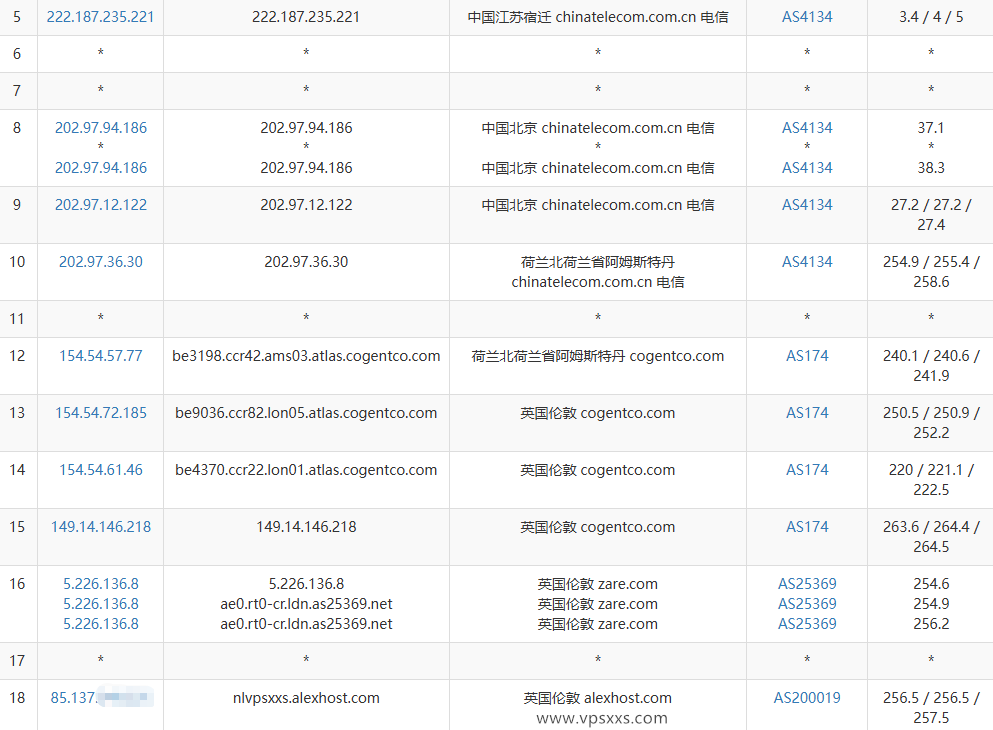Select hop number 17 cell
The height and width of the screenshot is (730, 993).
(x=18, y=661)
